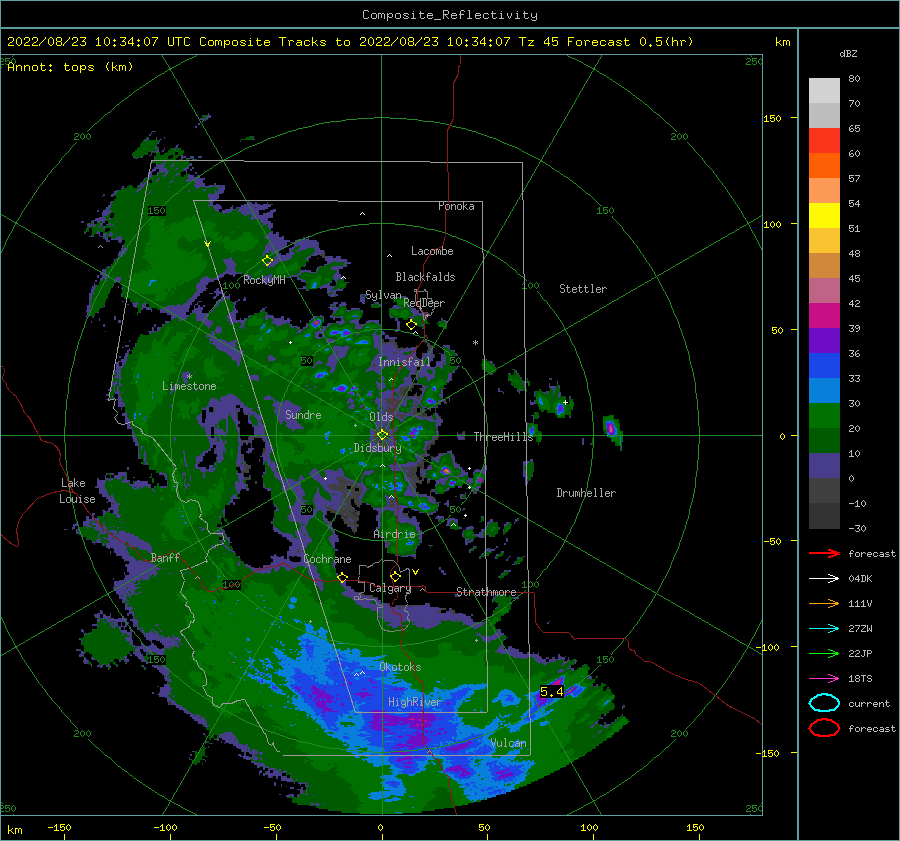Click the bright green 30 dBZ legend swatch
This screenshot has width=900, height=841.
click(824, 415)
